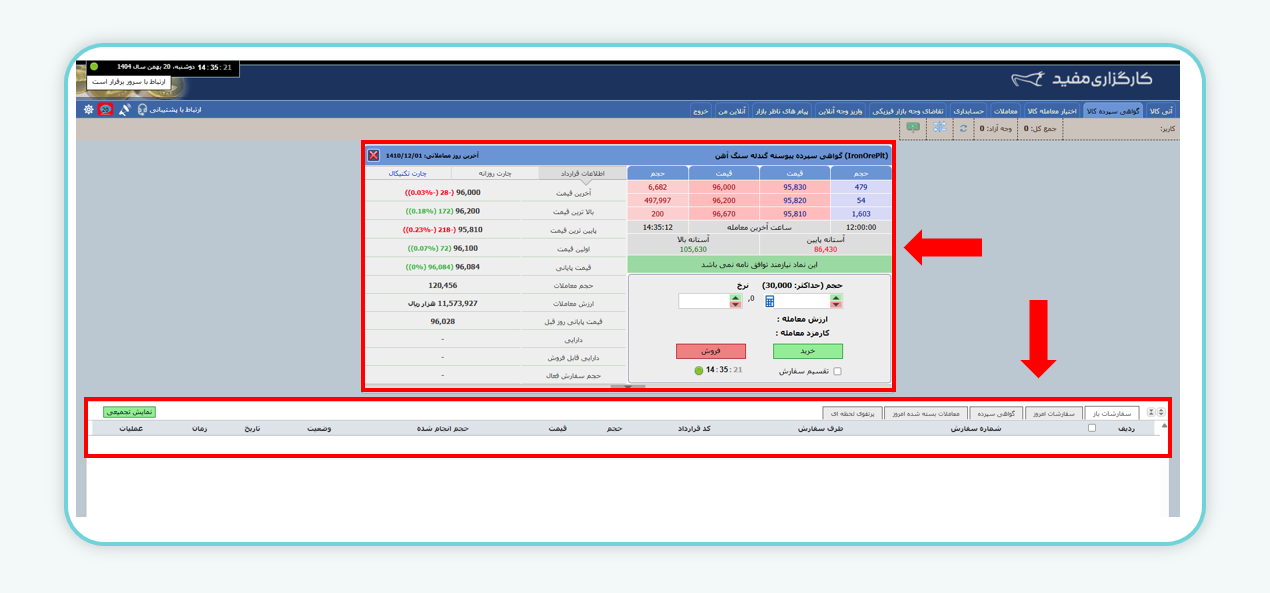Open the calculator icon beside volume field
This screenshot has height=593, width=1270.
(x=770, y=301)
